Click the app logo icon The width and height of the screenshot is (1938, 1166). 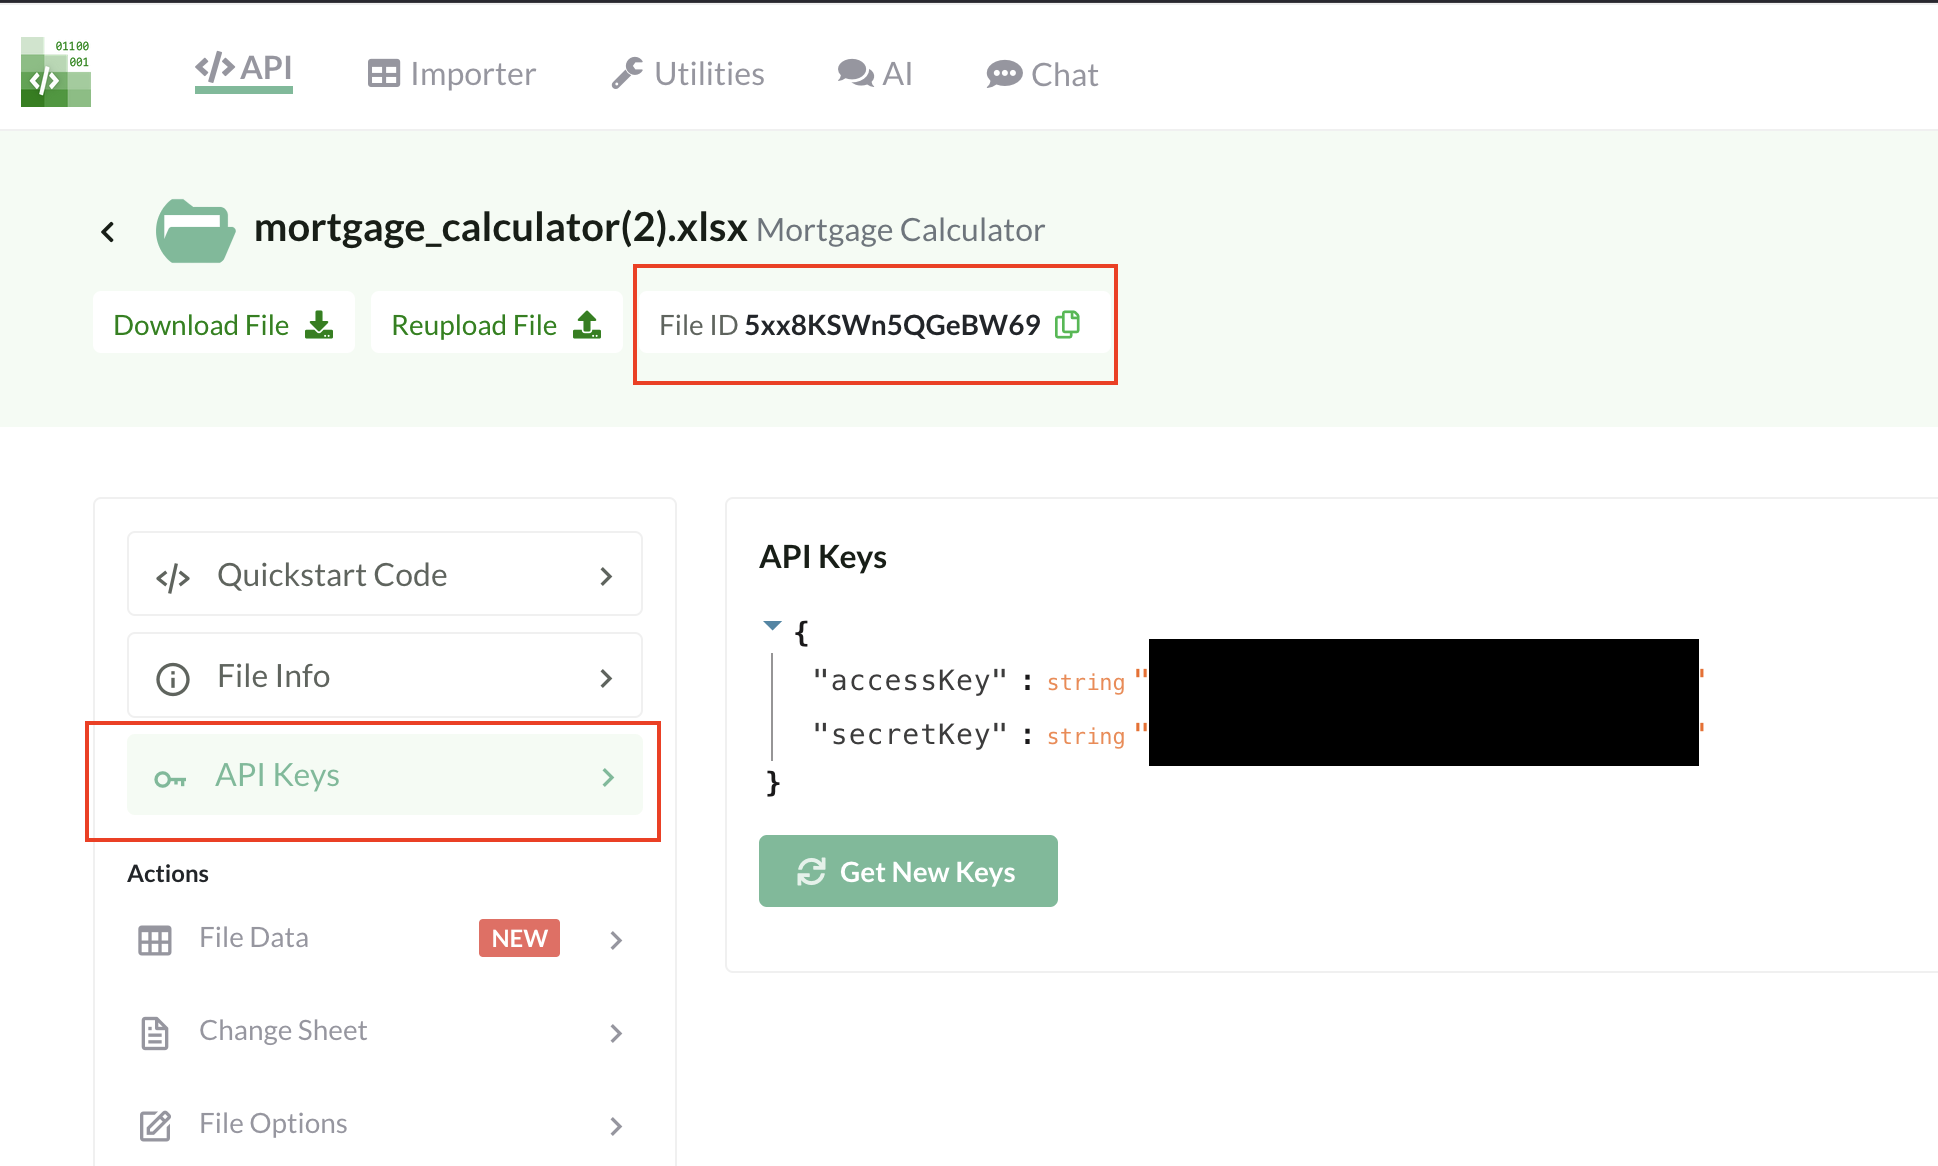tap(56, 72)
